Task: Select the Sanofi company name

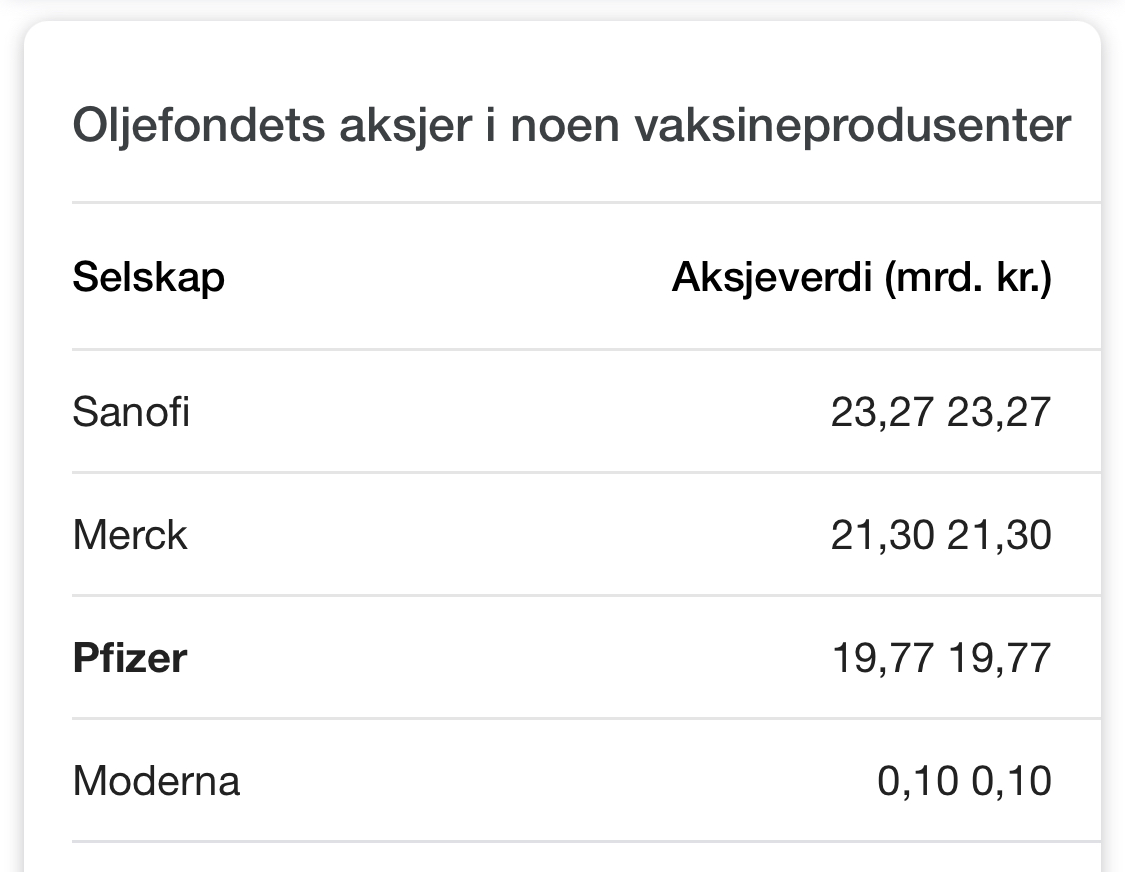Action: 131,411
